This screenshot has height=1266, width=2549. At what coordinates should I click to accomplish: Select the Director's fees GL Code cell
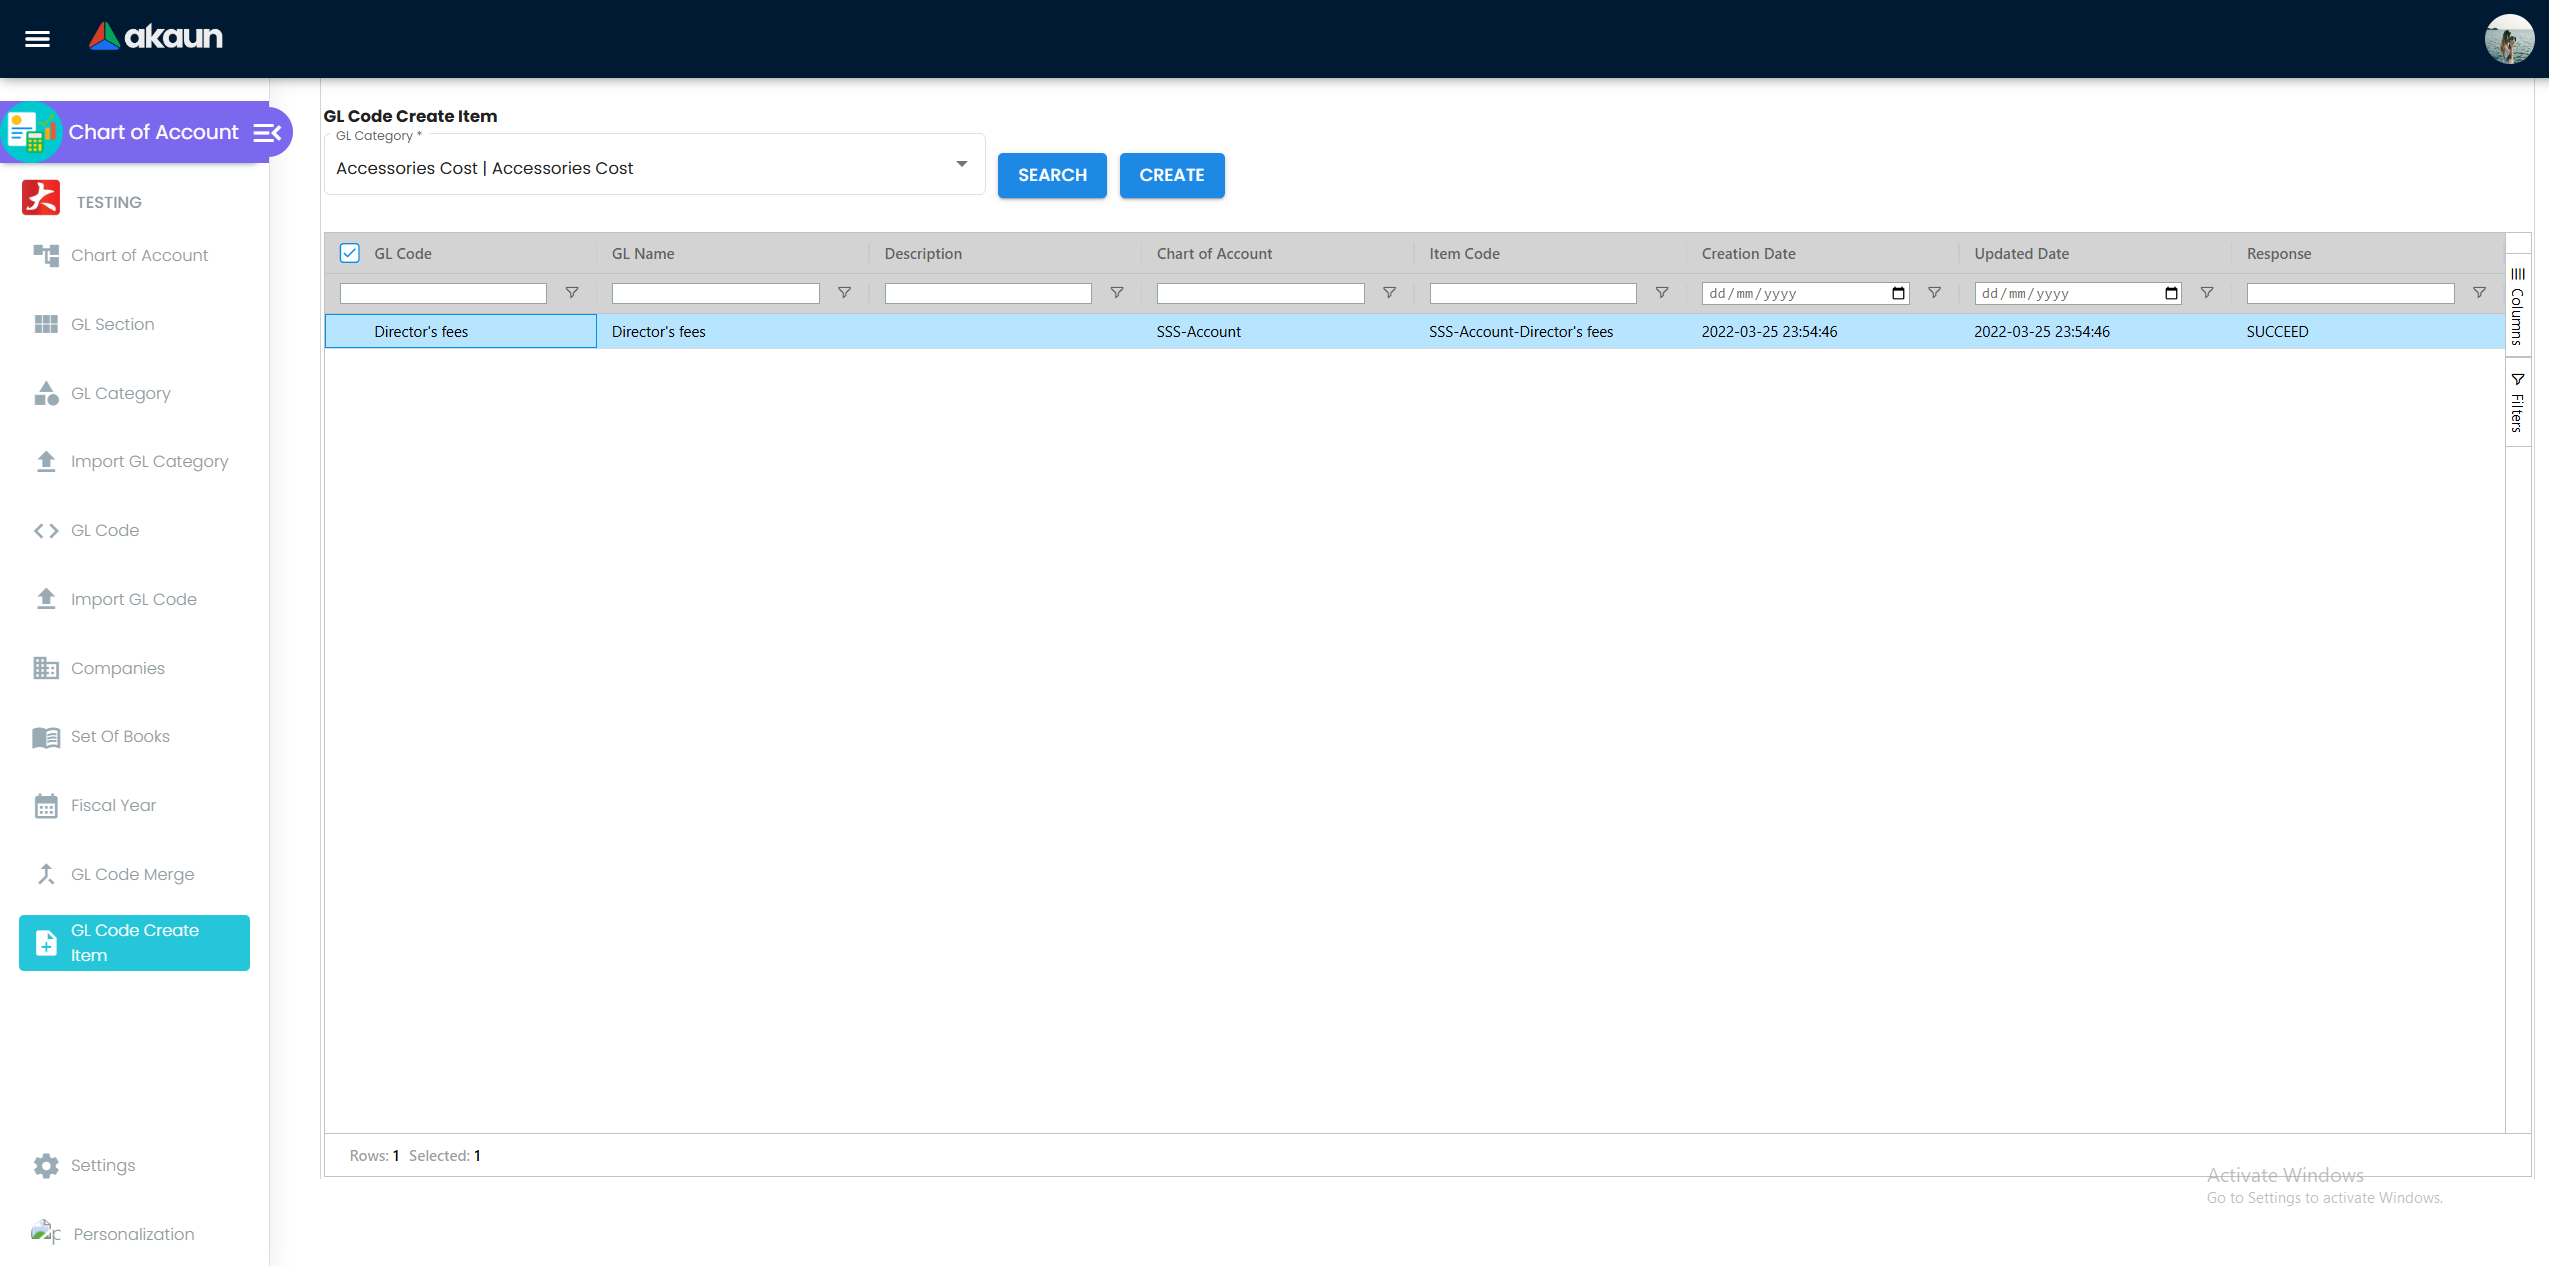pos(461,331)
